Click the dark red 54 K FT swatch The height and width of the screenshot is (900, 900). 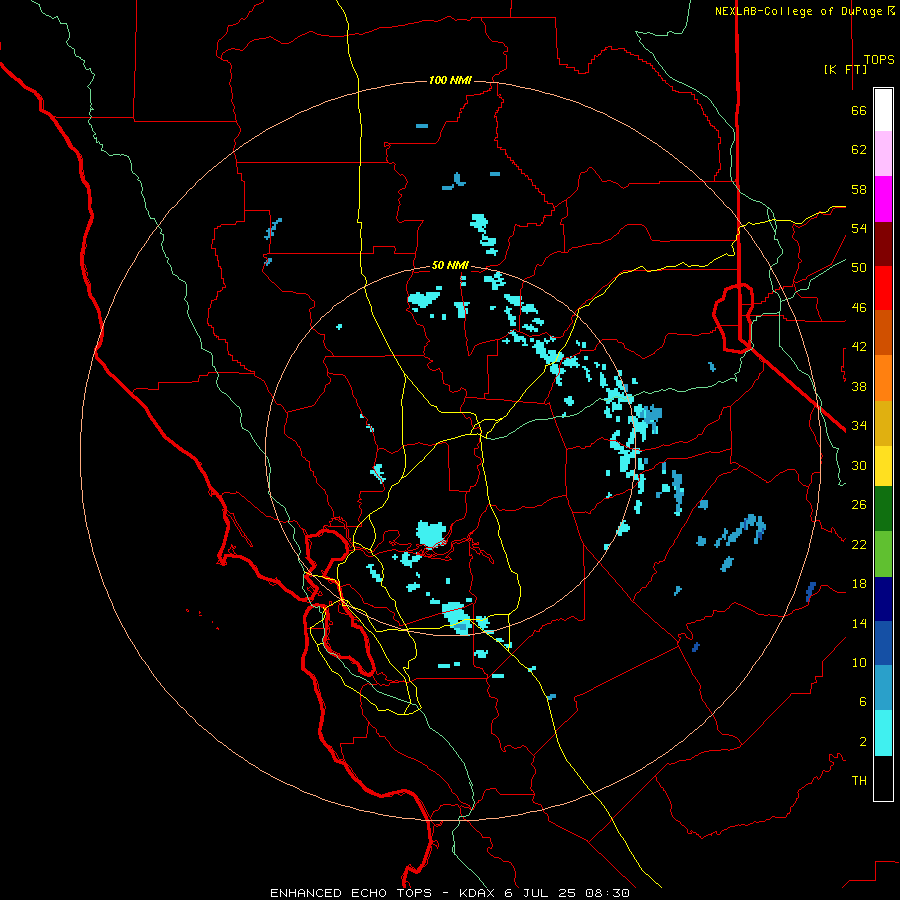point(883,243)
